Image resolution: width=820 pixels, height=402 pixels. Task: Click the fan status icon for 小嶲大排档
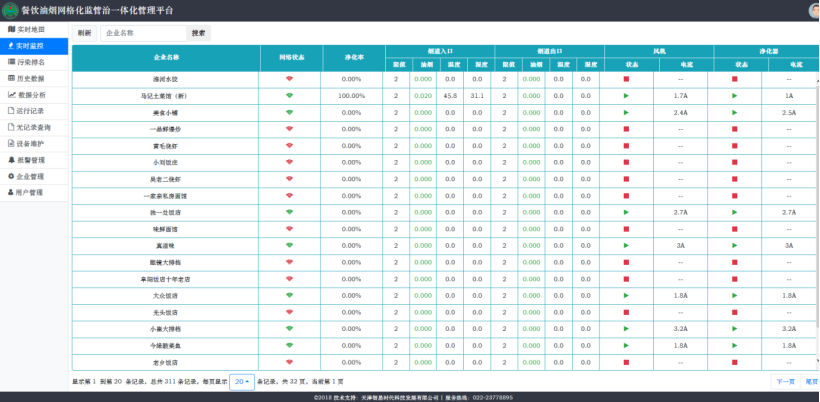626,328
